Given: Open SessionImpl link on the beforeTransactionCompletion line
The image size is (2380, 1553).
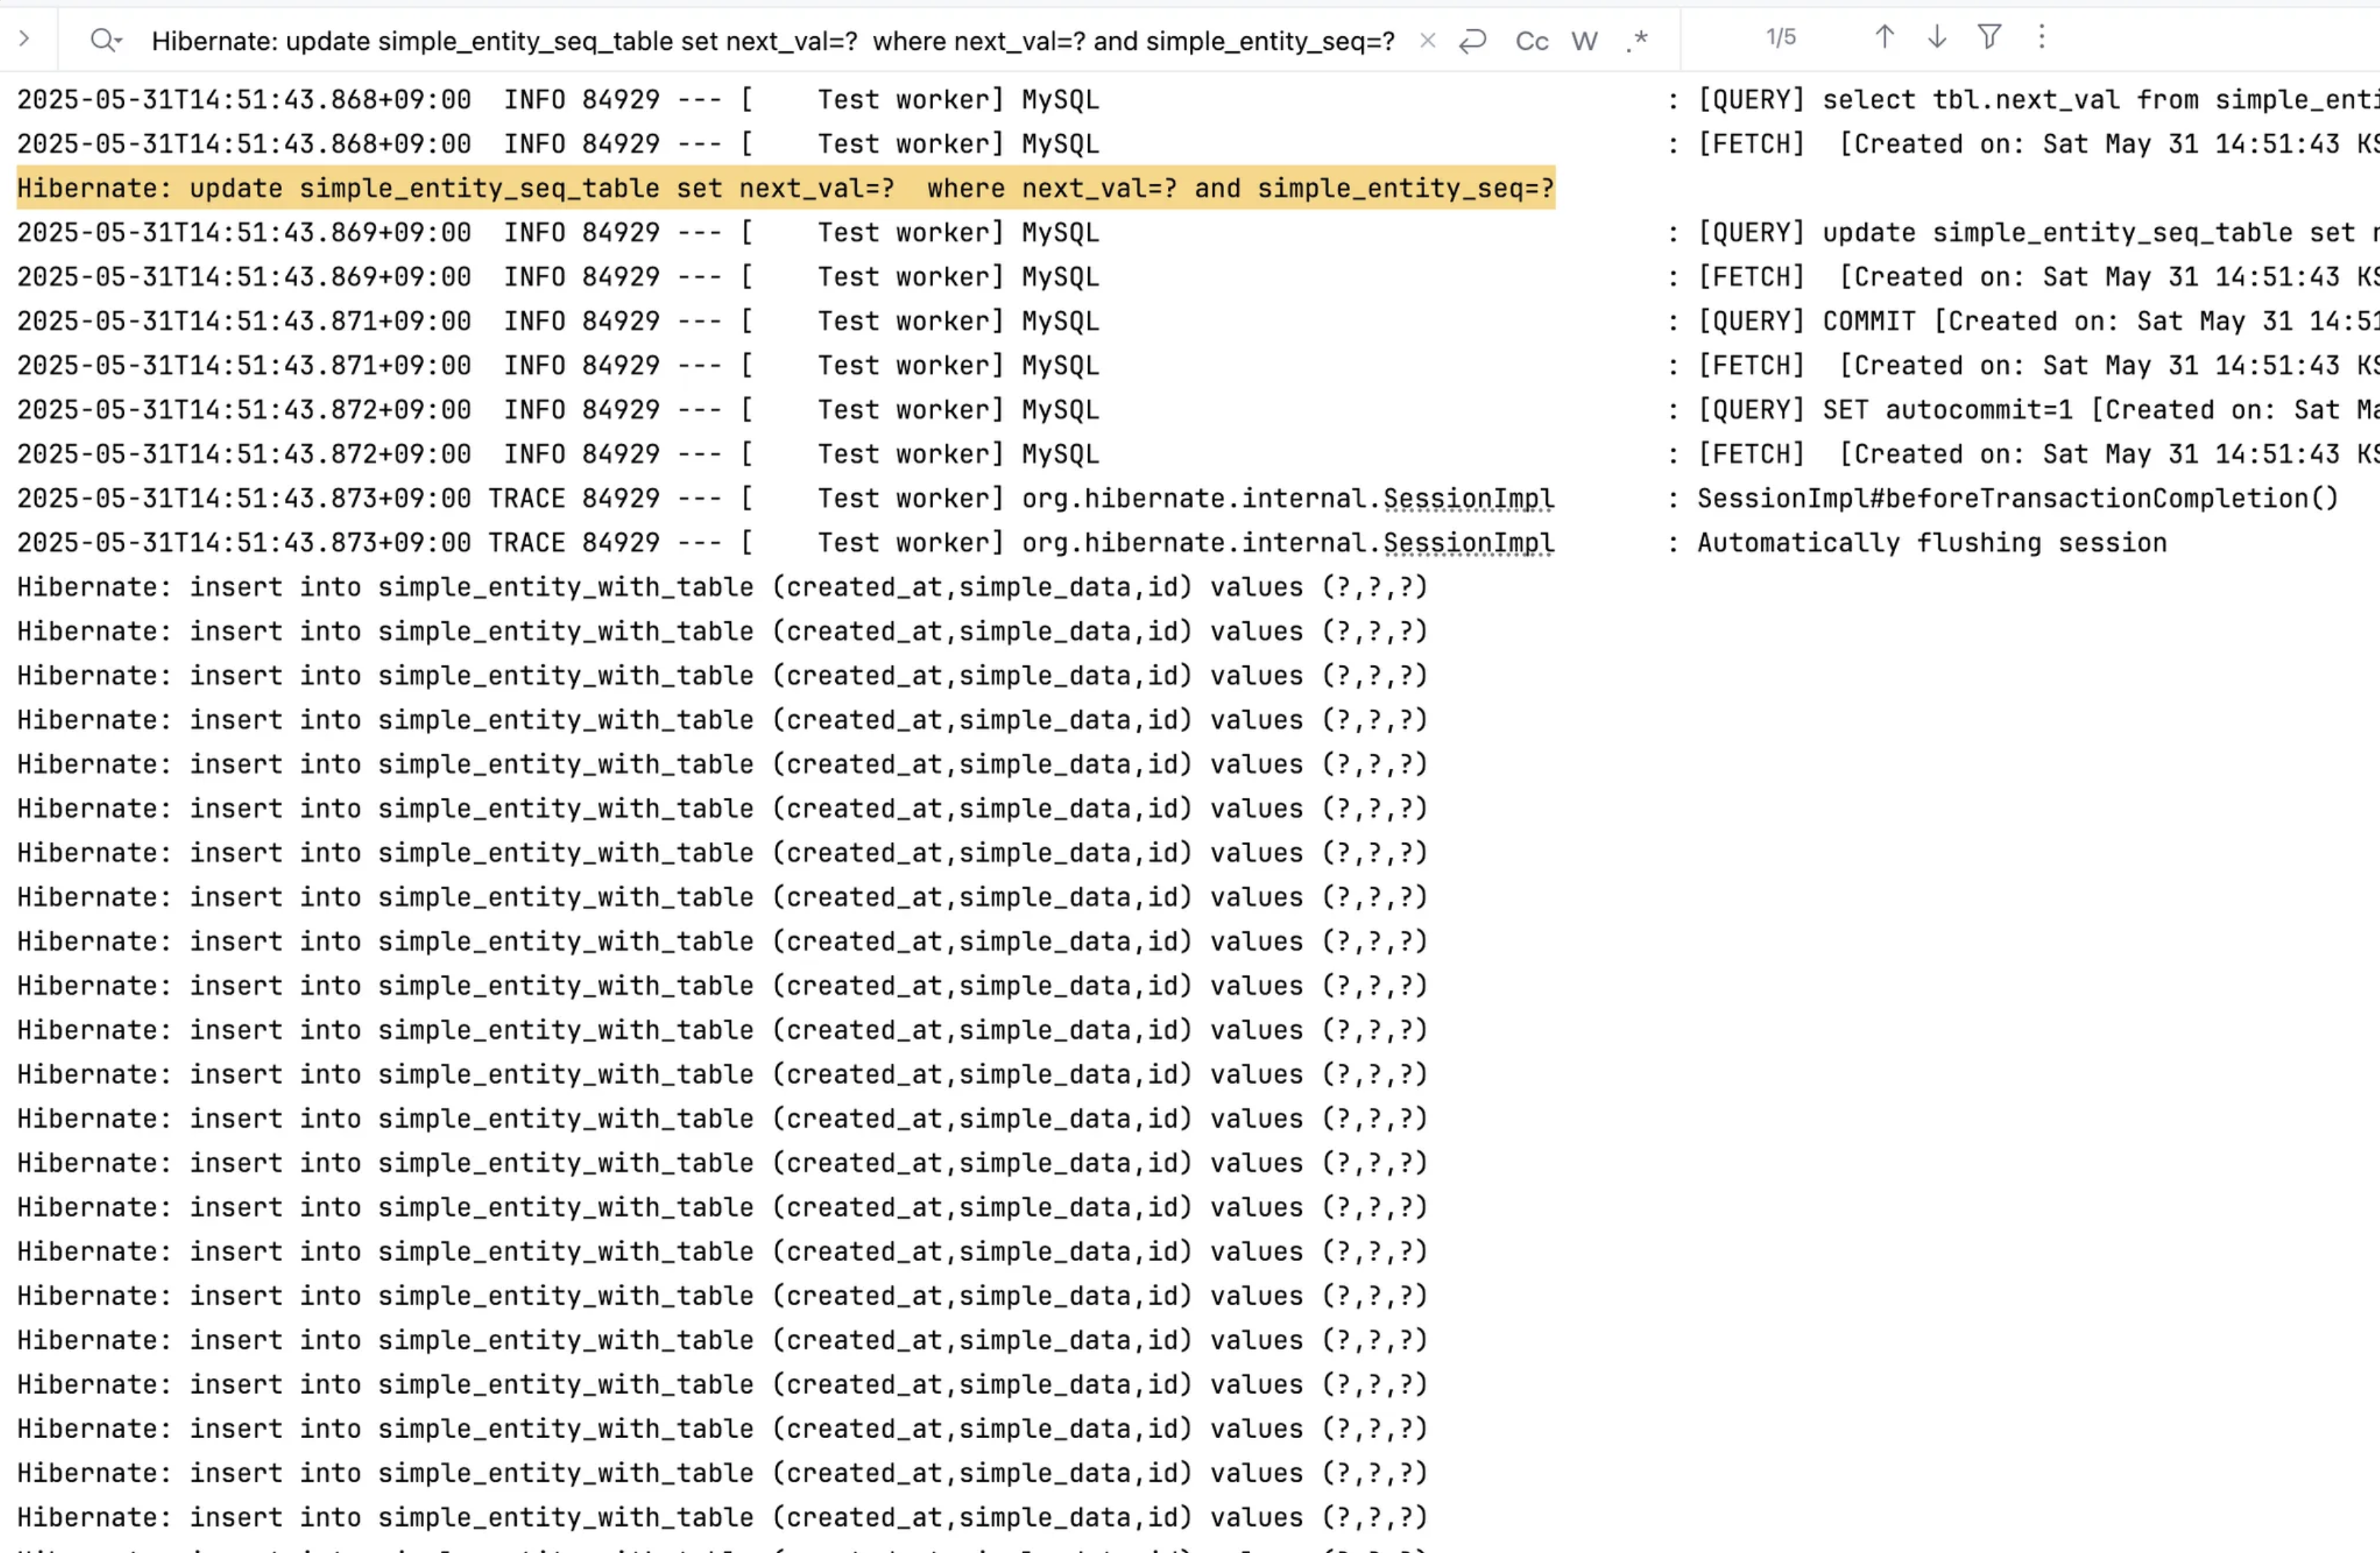Looking at the screenshot, I should point(1467,498).
